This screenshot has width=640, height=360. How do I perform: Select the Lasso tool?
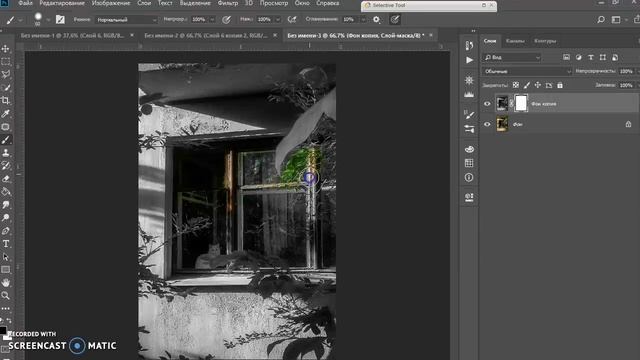[x=6, y=74]
